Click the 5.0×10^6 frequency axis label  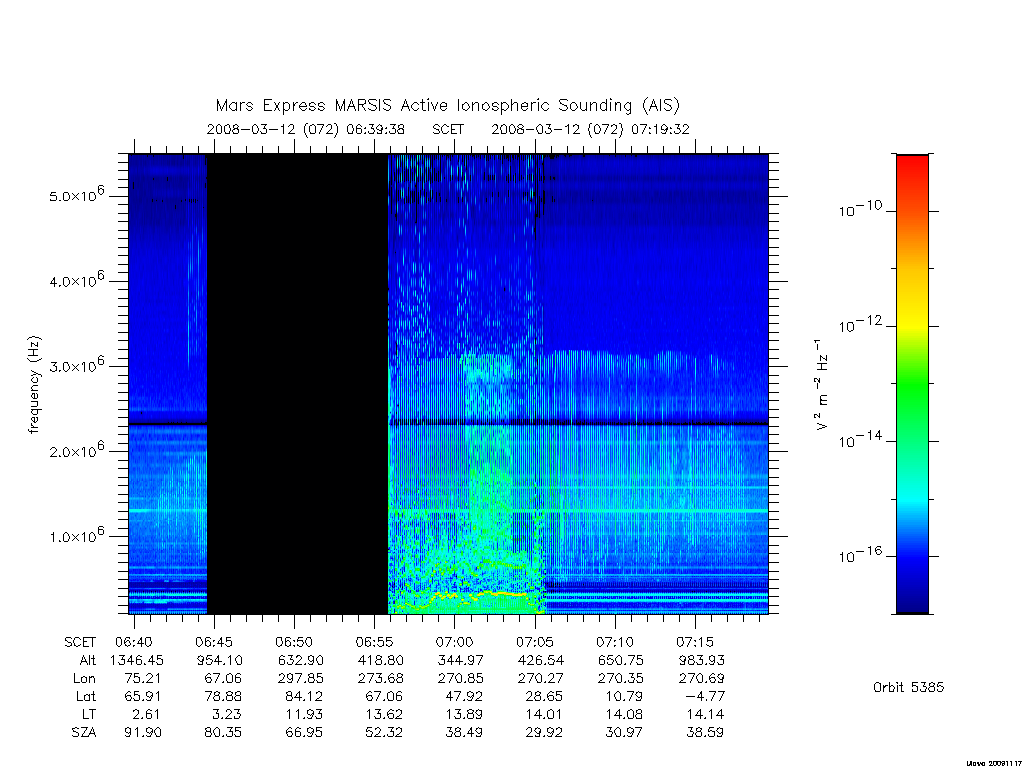[77, 195]
